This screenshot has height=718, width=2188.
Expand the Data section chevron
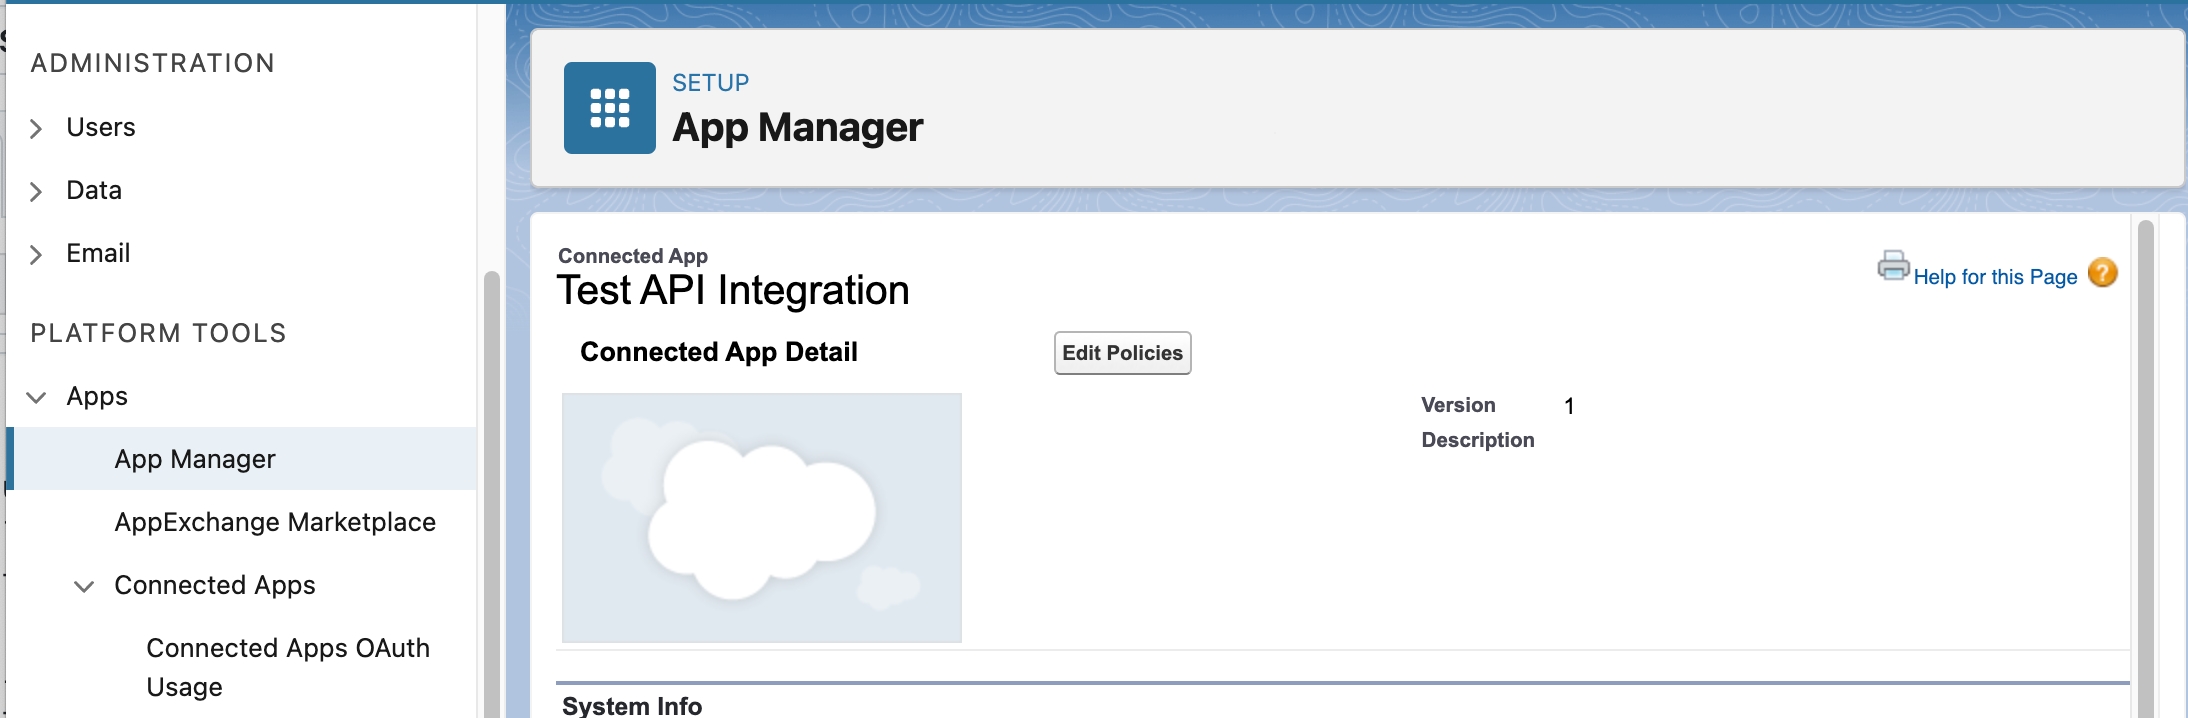pyautogui.click(x=36, y=192)
